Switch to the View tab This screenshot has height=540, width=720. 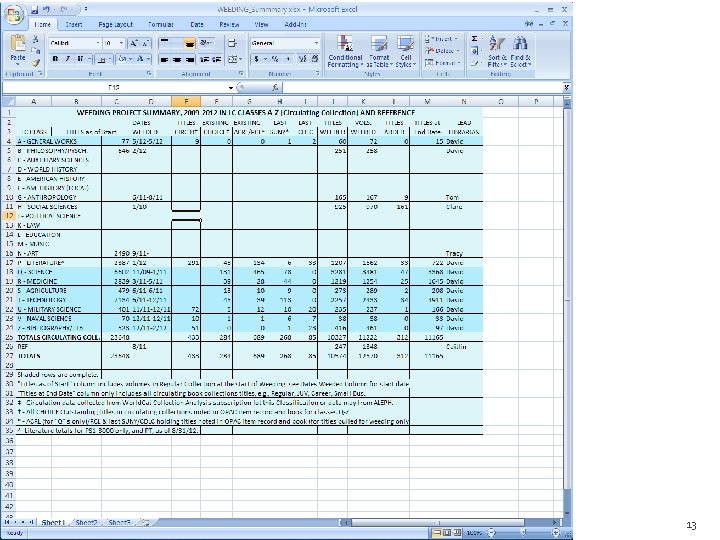coord(261,24)
